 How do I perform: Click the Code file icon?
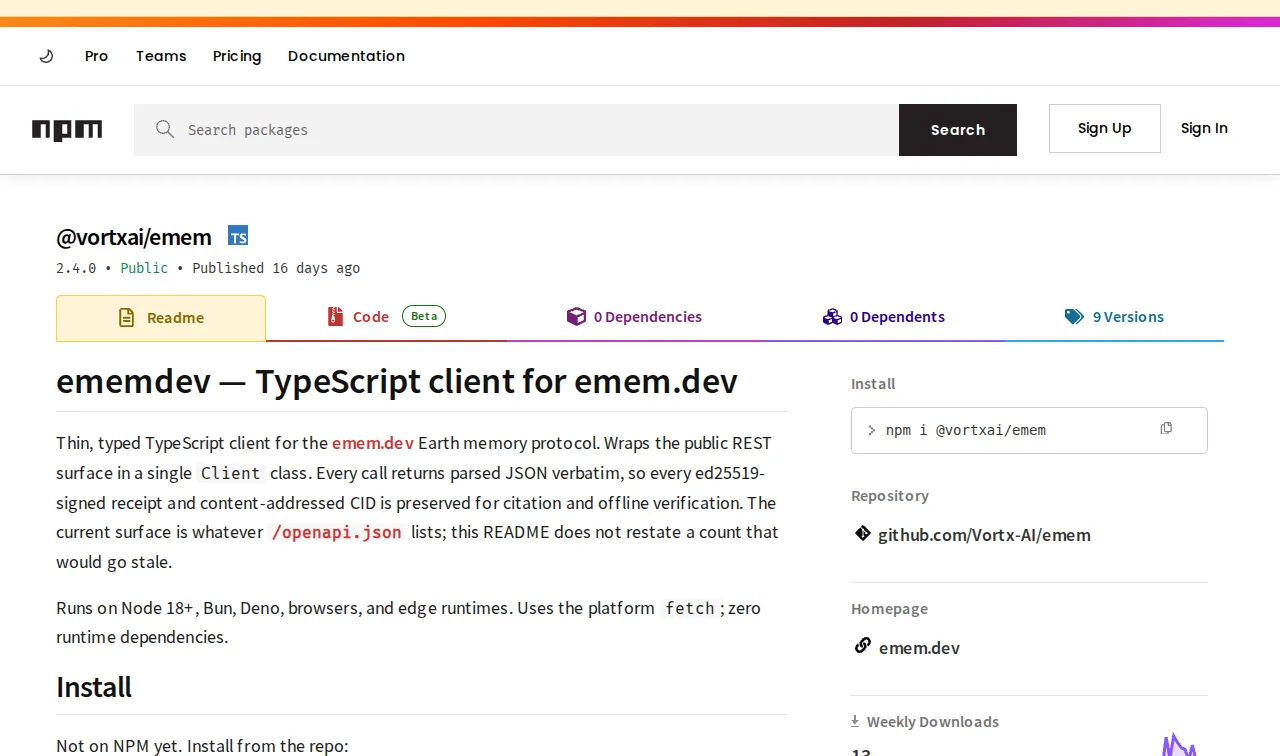[x=335, y=317]
